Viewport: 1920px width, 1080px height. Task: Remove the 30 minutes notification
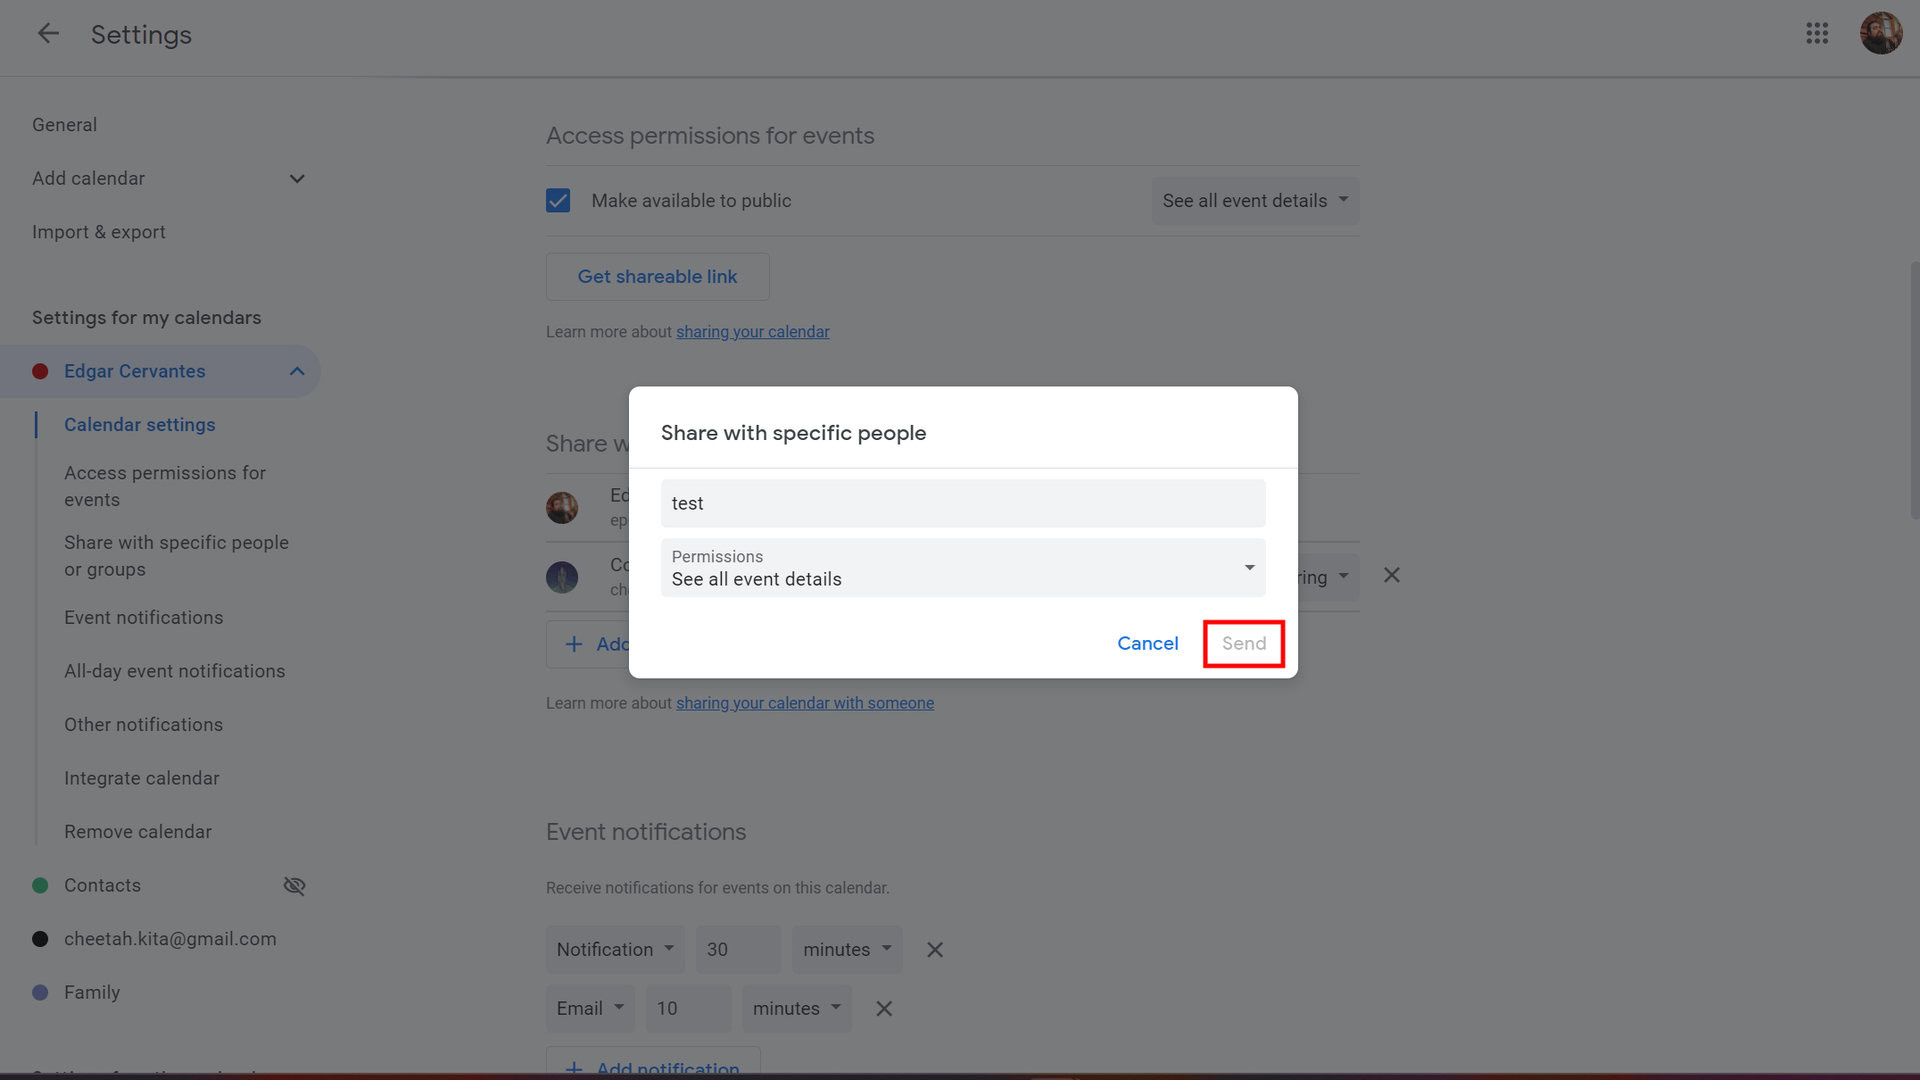click(934, 950)
